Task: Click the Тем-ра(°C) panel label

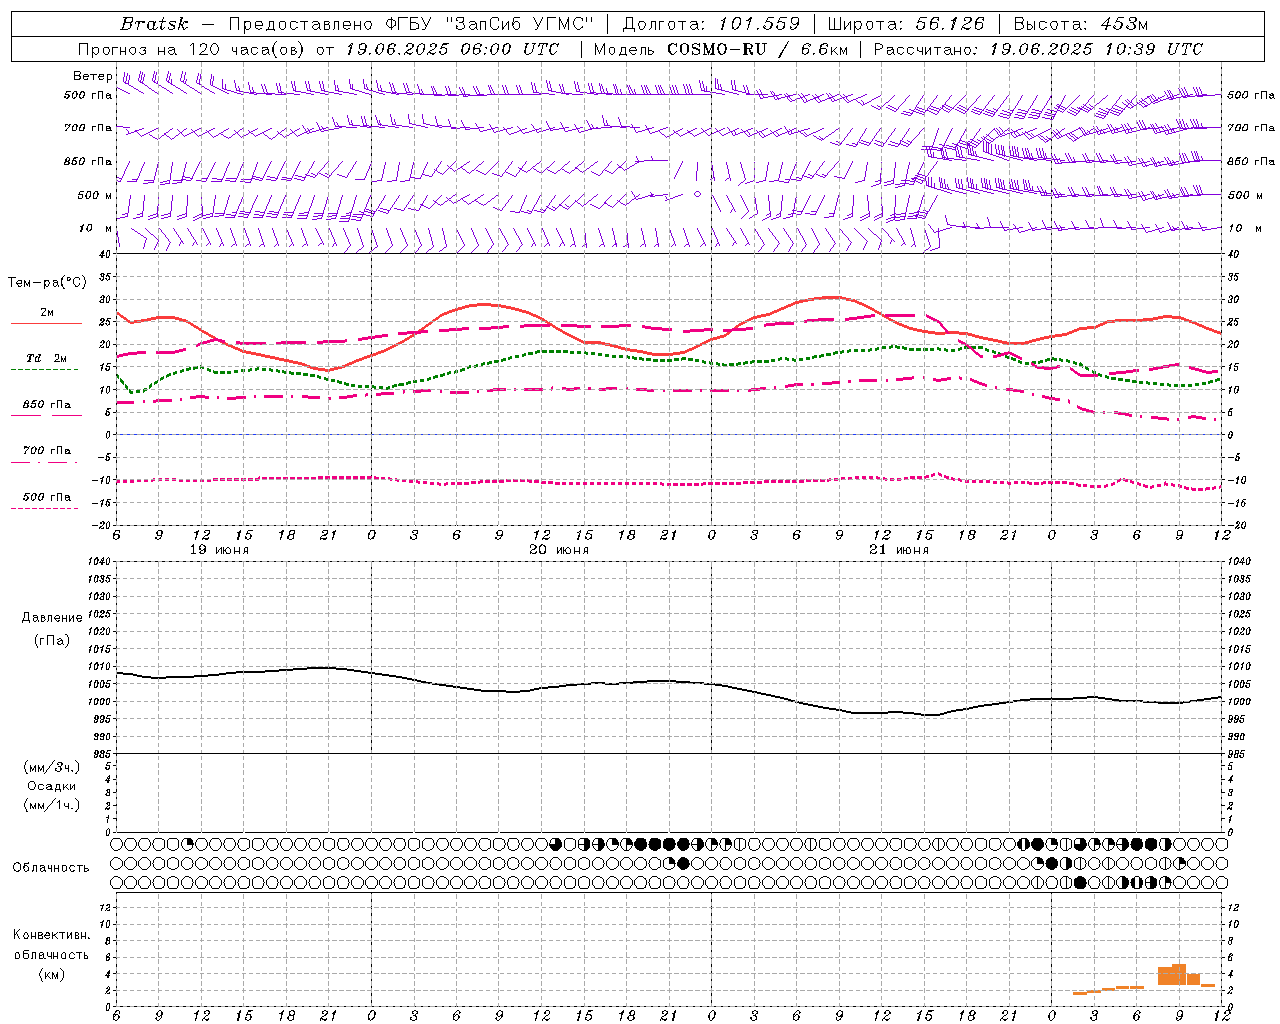Action: [47, 283]
